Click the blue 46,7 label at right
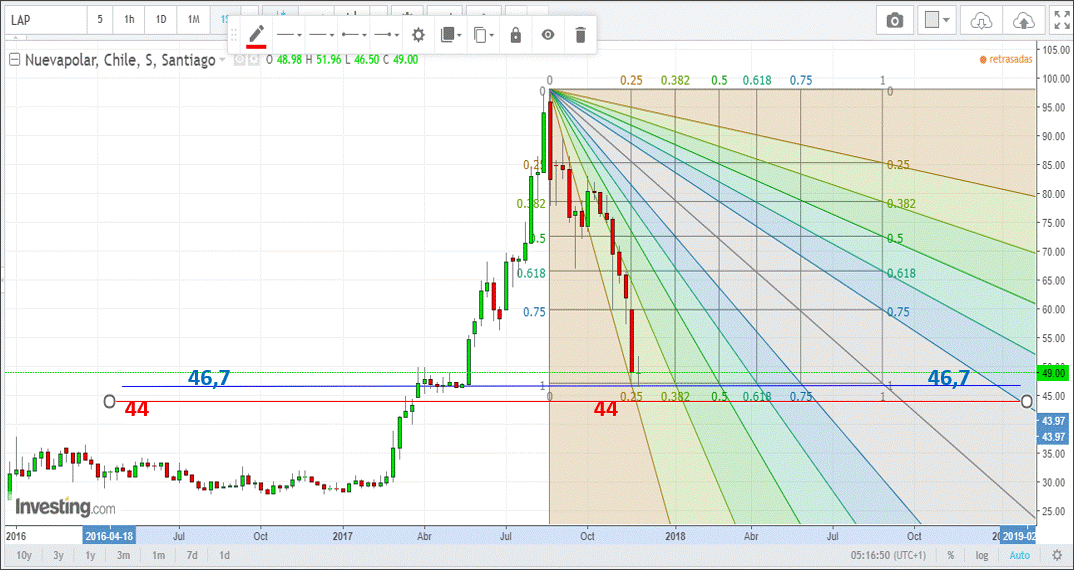Viewport: 1074px width, 570px height. tap(949, 378)
